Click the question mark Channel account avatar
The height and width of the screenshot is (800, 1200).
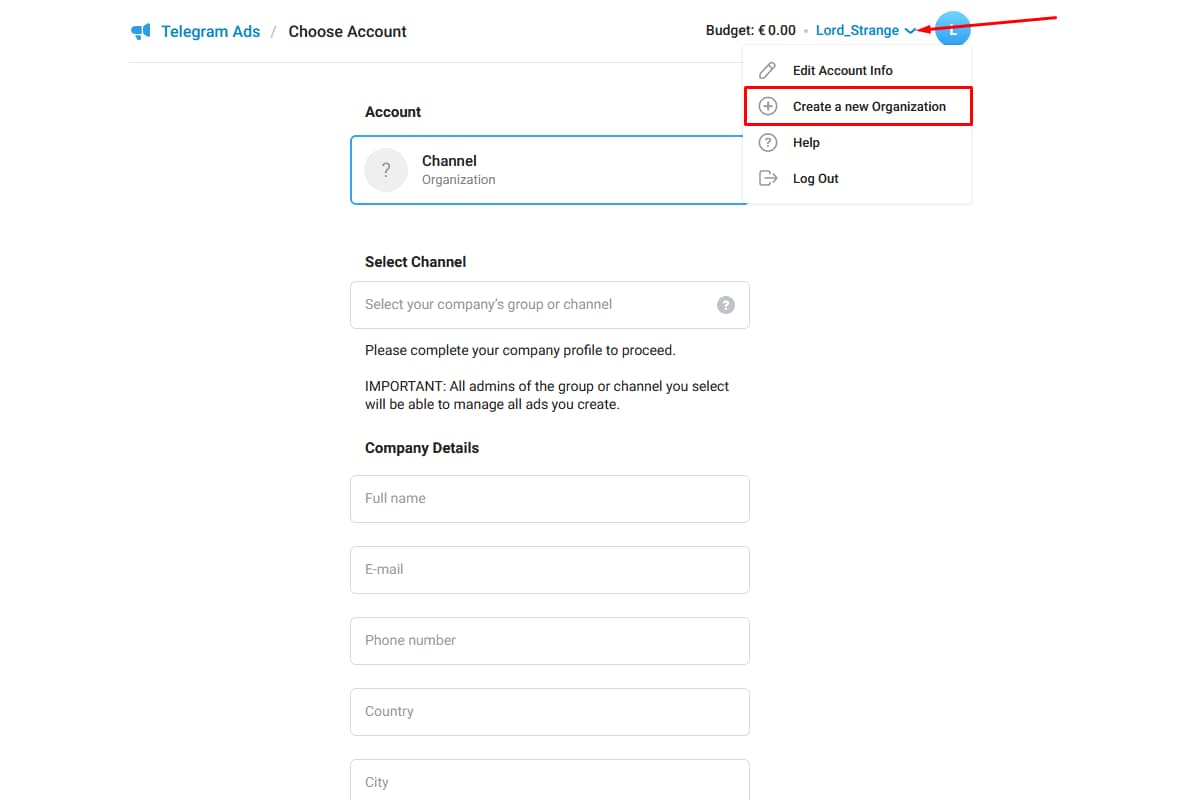pos(386,170)
